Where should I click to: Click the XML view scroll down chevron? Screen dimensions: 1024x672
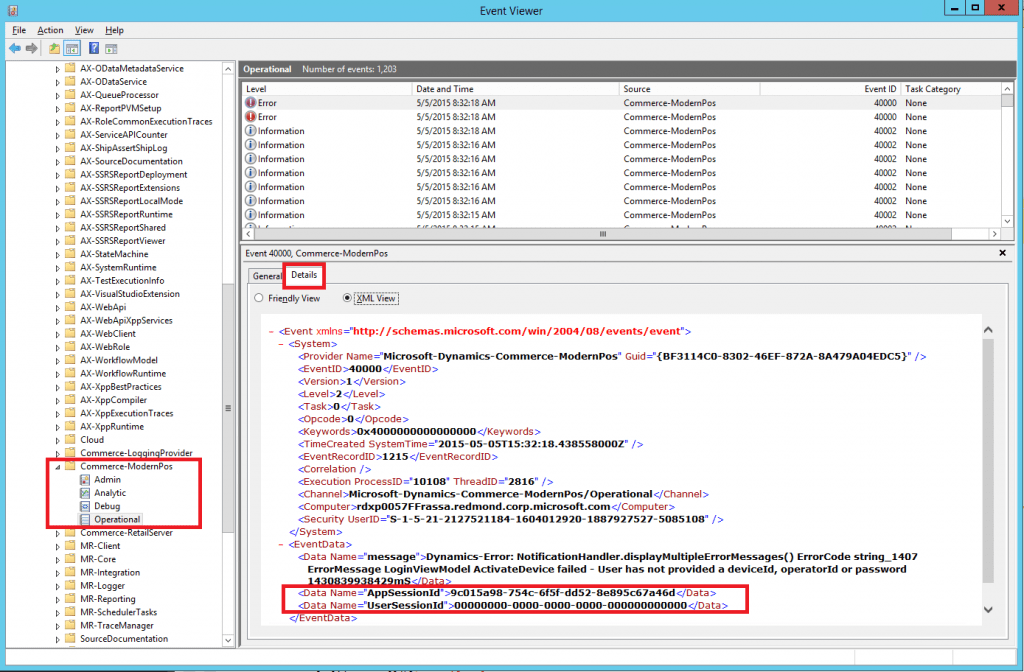point(988,609)
